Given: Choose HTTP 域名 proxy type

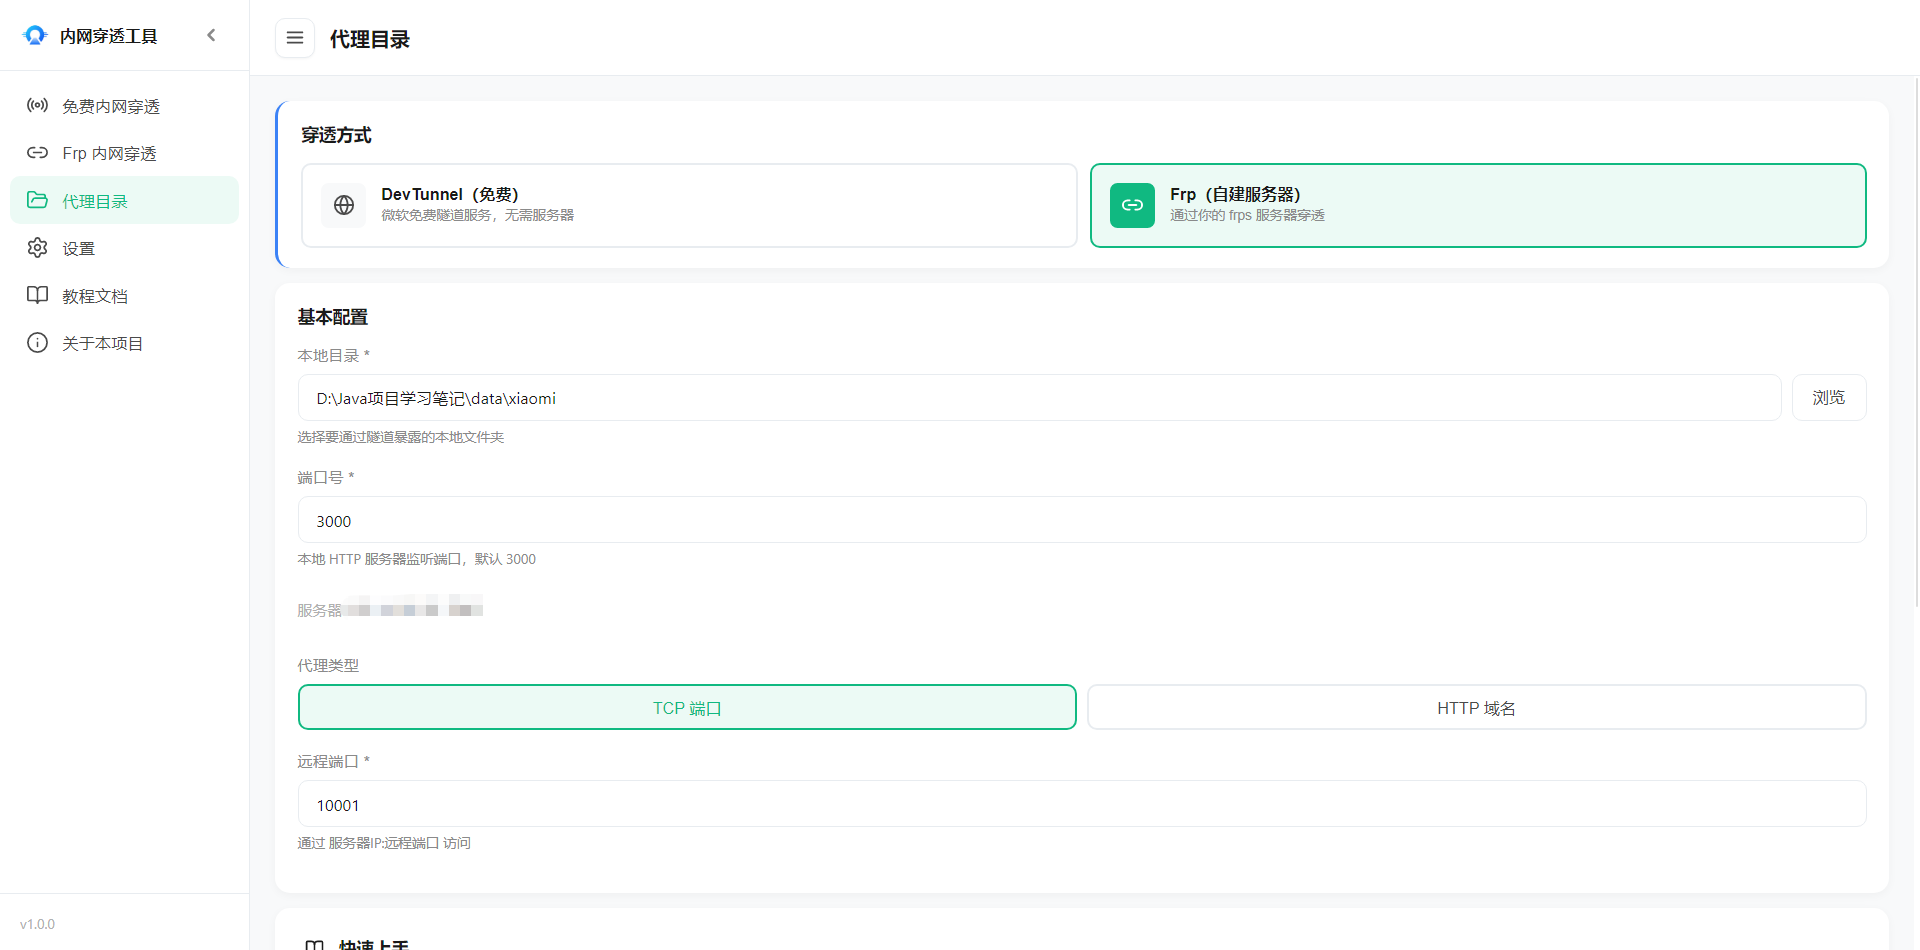Looking at the screenshot, I should pos(1477,707).
